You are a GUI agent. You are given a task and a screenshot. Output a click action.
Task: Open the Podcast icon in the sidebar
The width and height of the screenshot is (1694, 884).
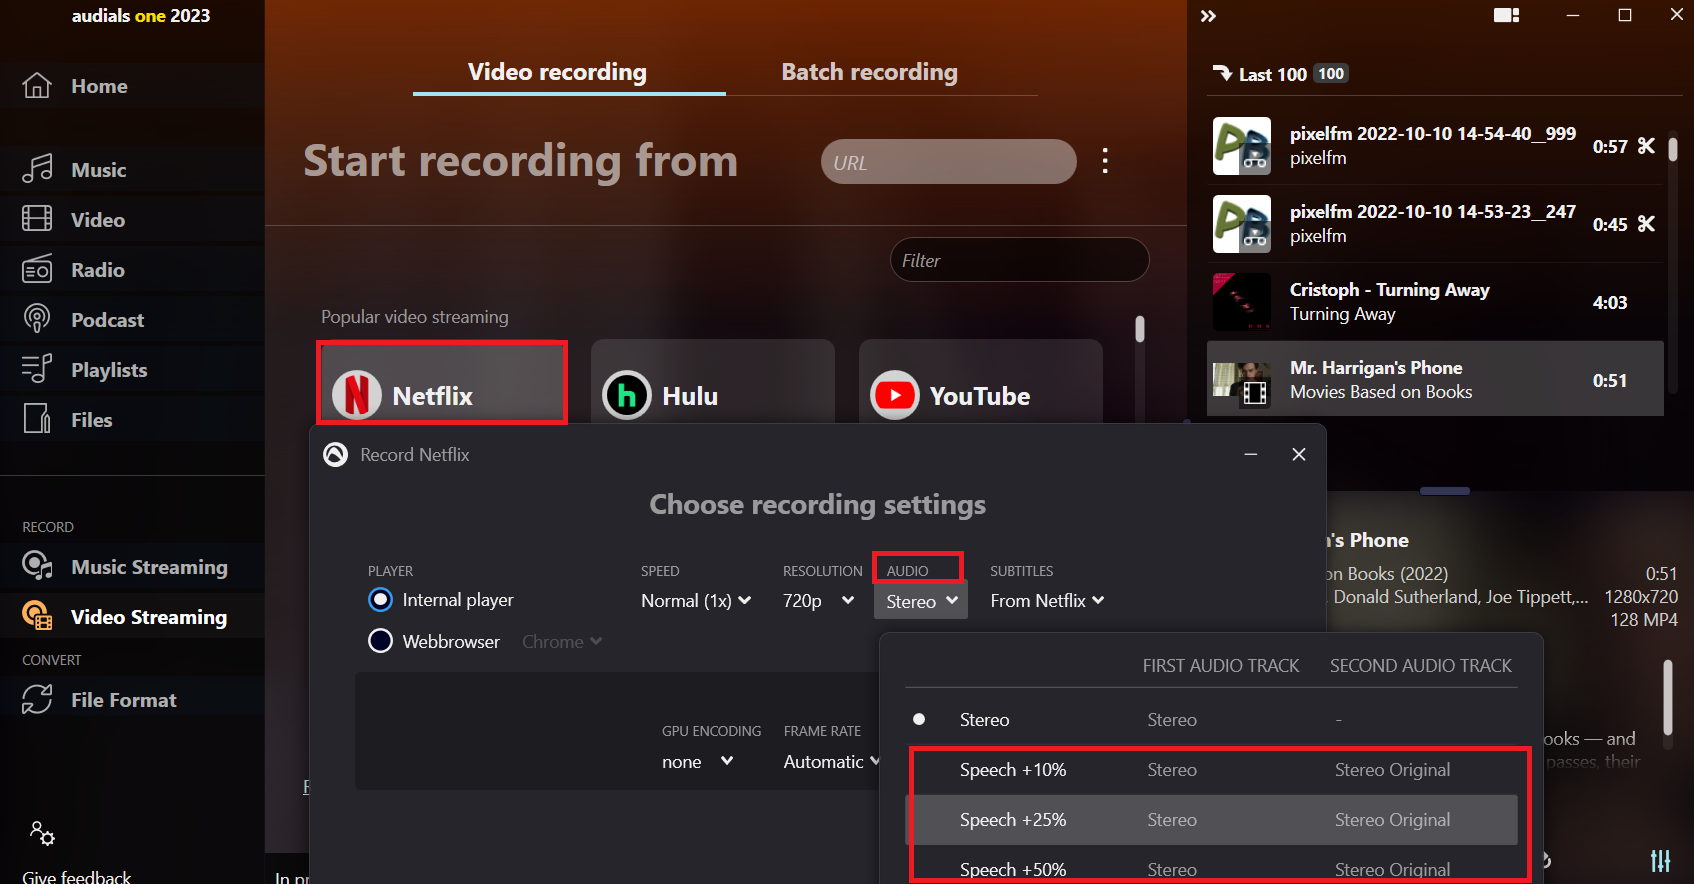pos(37,319)
